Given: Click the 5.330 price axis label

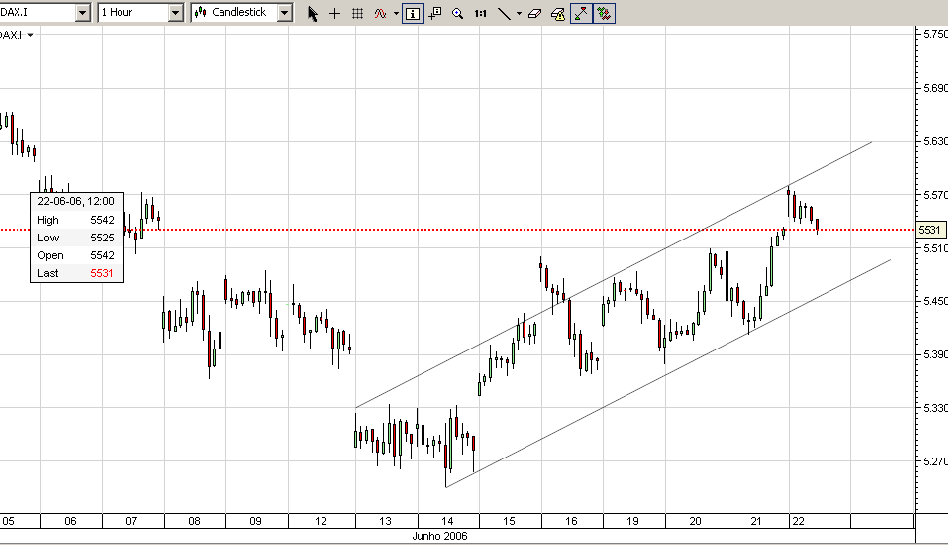Looking at the screenshot, I should pos(935,408).
